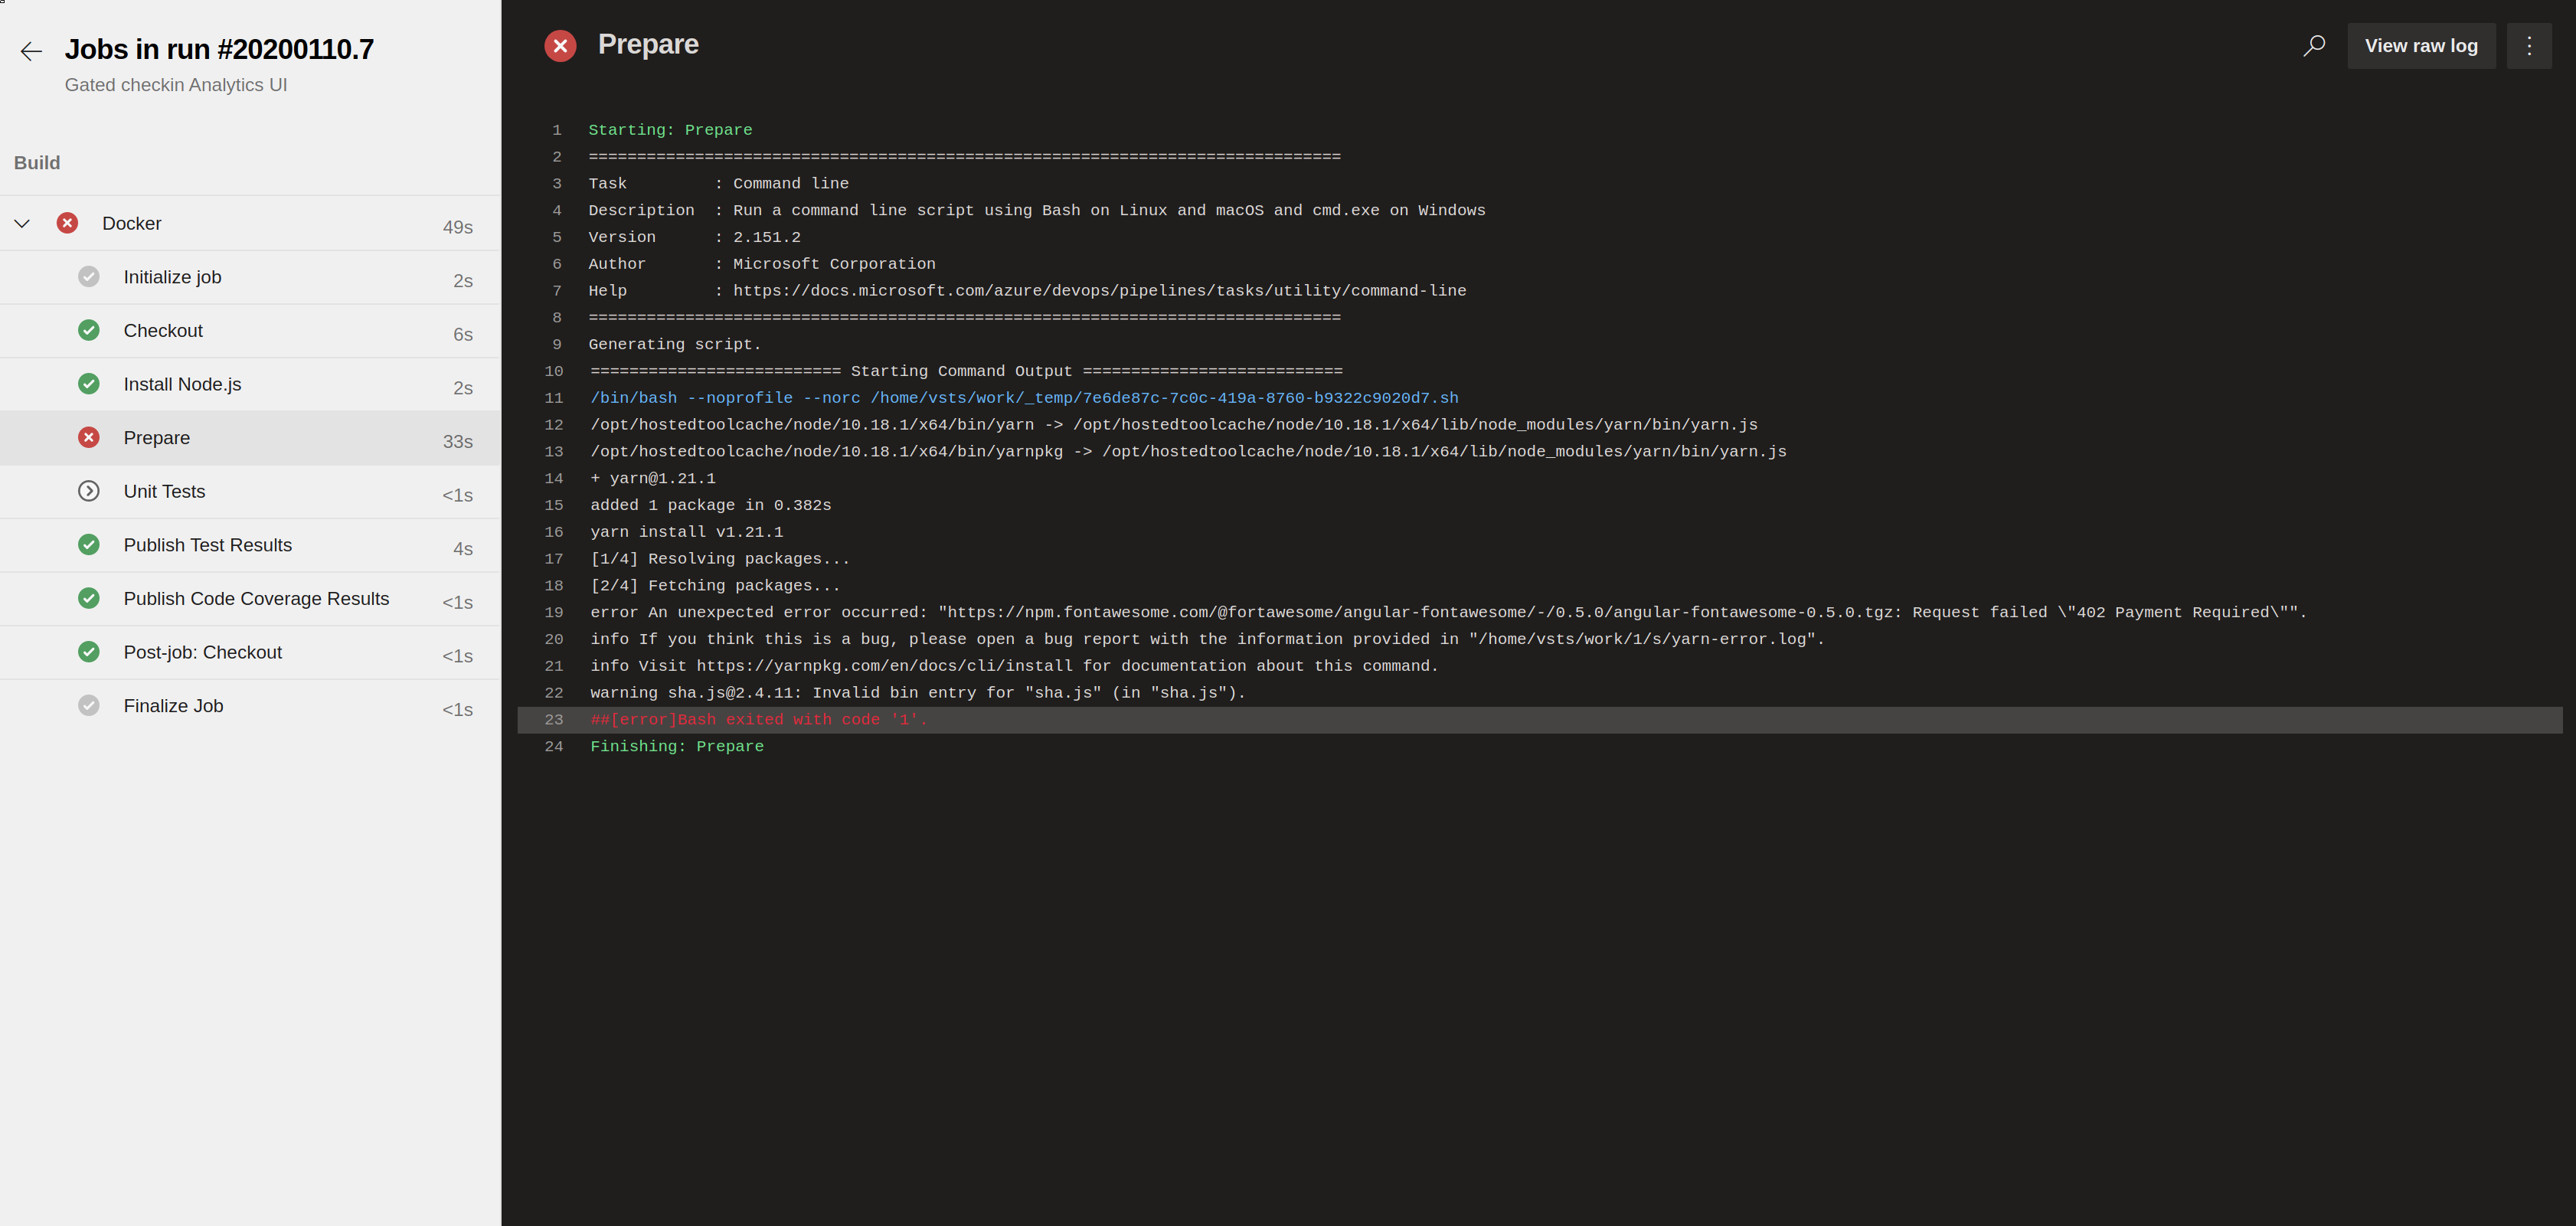Select the Finalize Job step
Viewport: 2576px width, 1226px height.
173,706
